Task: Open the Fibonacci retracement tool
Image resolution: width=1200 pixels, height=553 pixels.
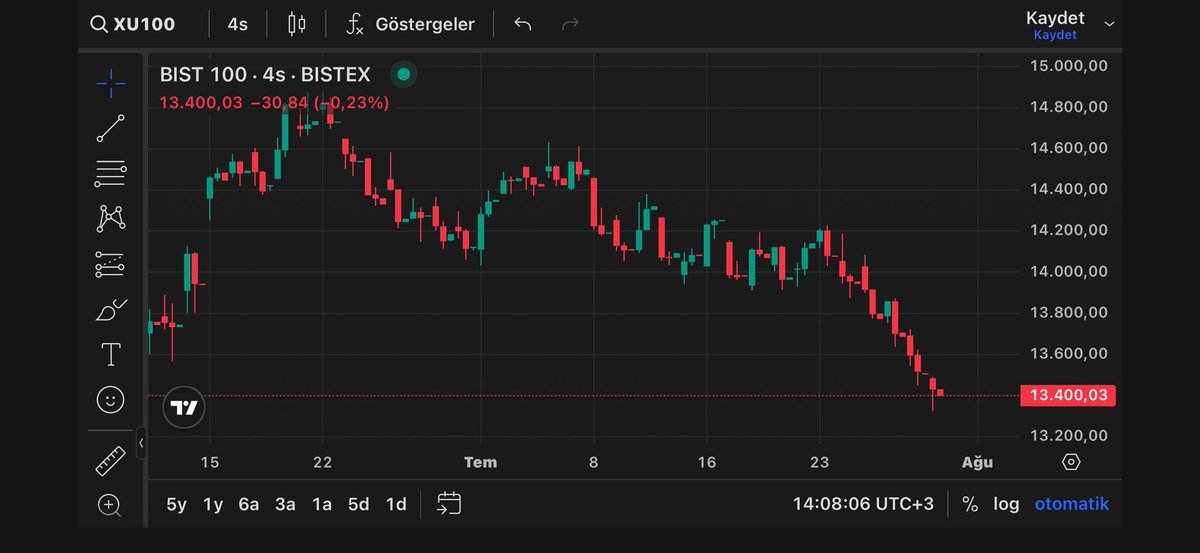Action: coord(111,174)
